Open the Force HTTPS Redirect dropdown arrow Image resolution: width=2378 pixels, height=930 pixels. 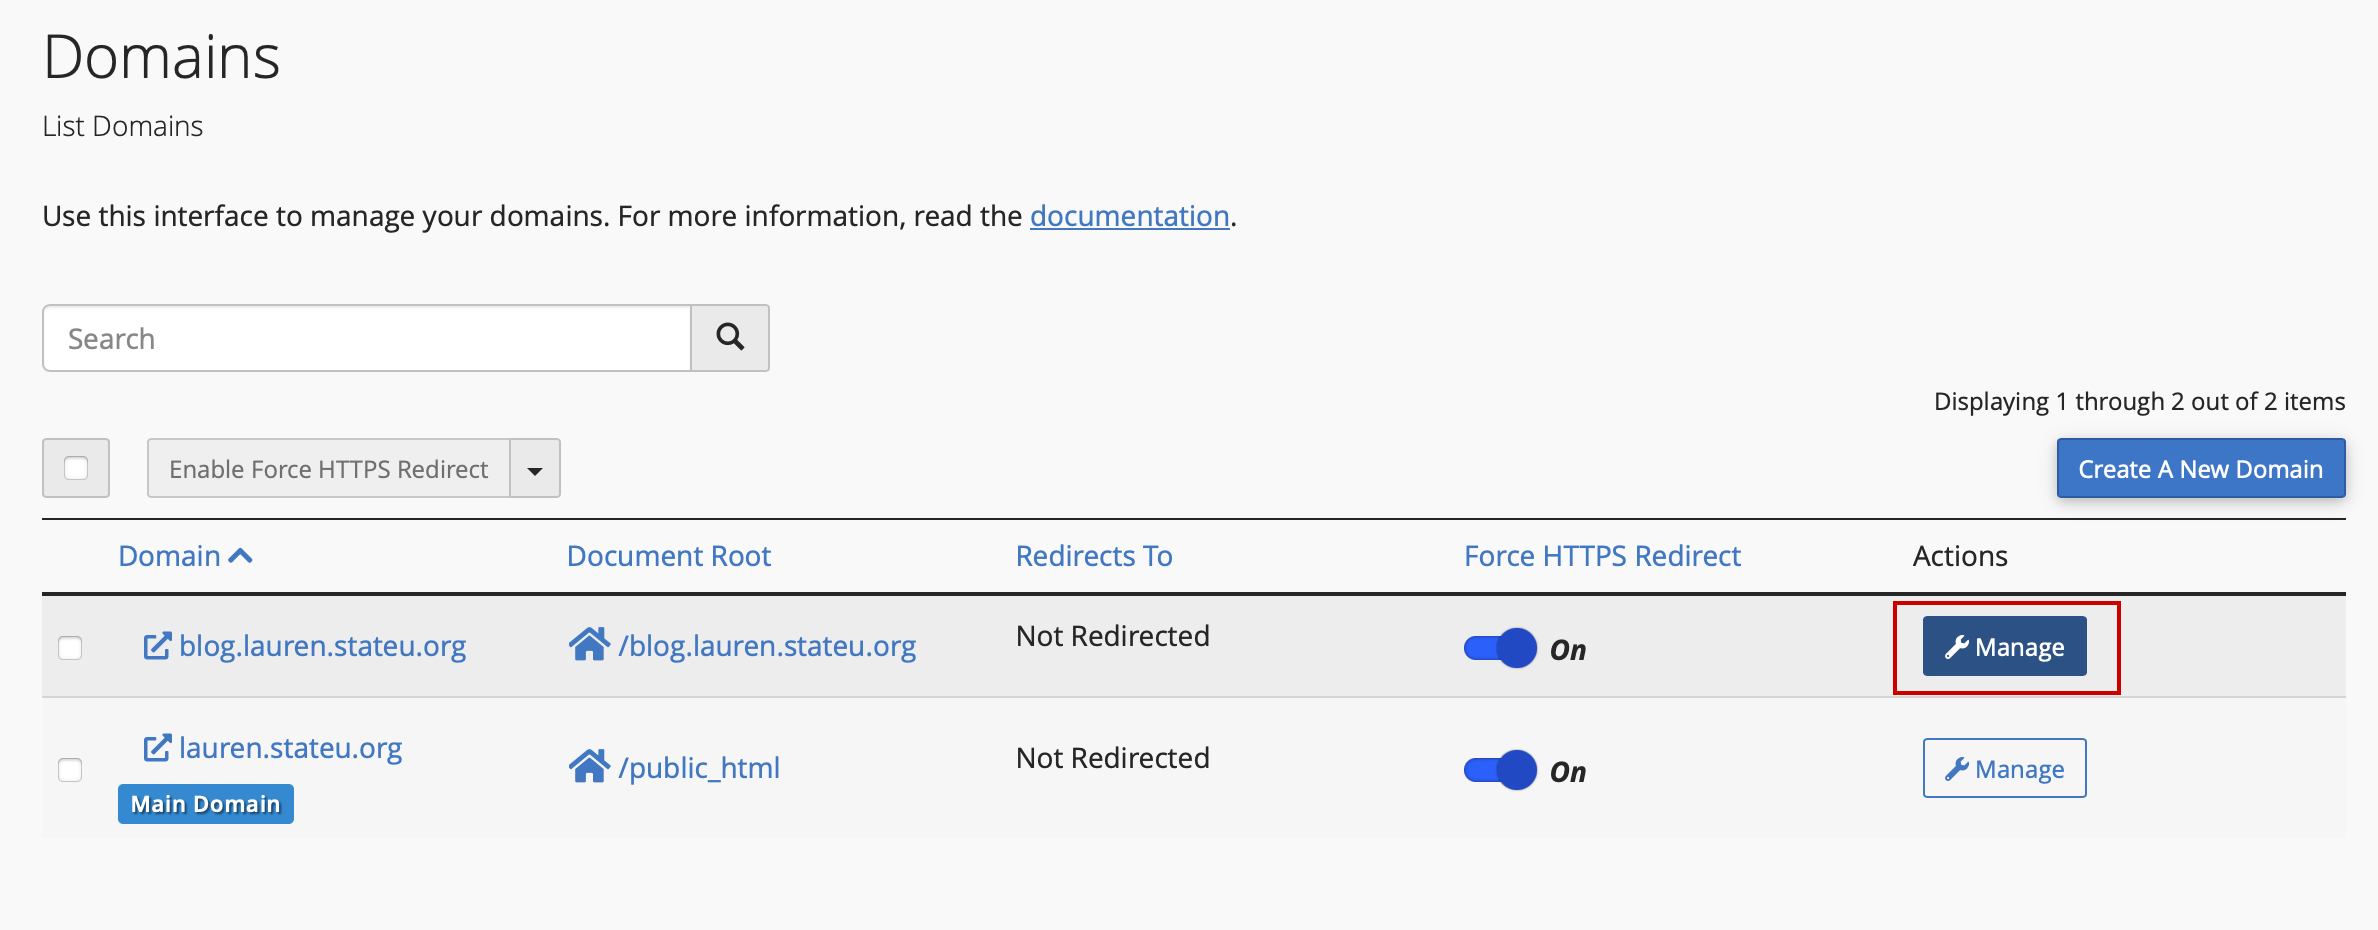pyautogui.click(x=535, y=468)
